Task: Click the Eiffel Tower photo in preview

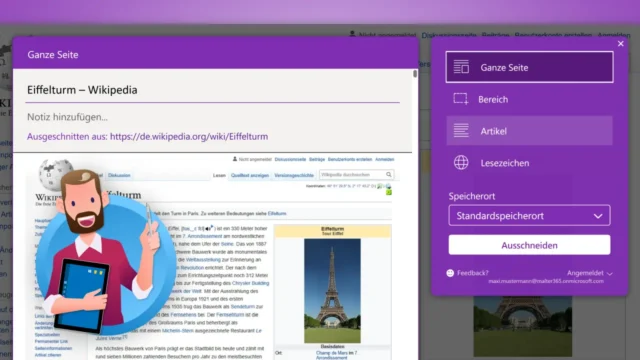Action: pyautogui.click(x=332, y=291)
